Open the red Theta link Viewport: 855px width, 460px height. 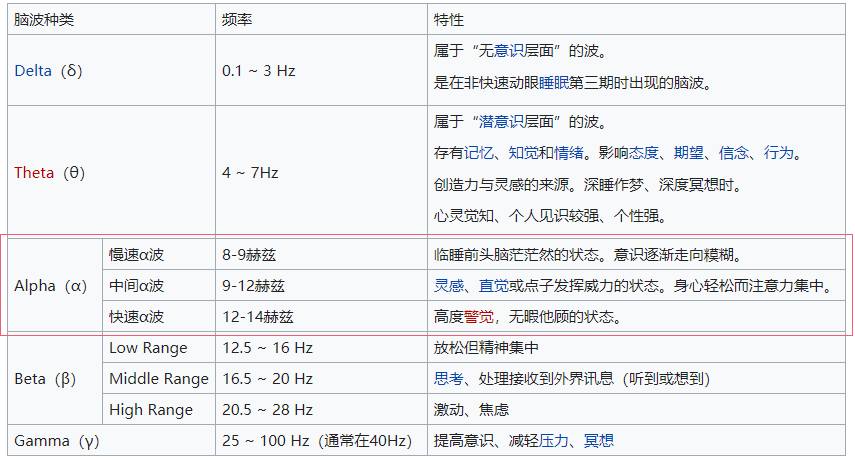(34, 173)
